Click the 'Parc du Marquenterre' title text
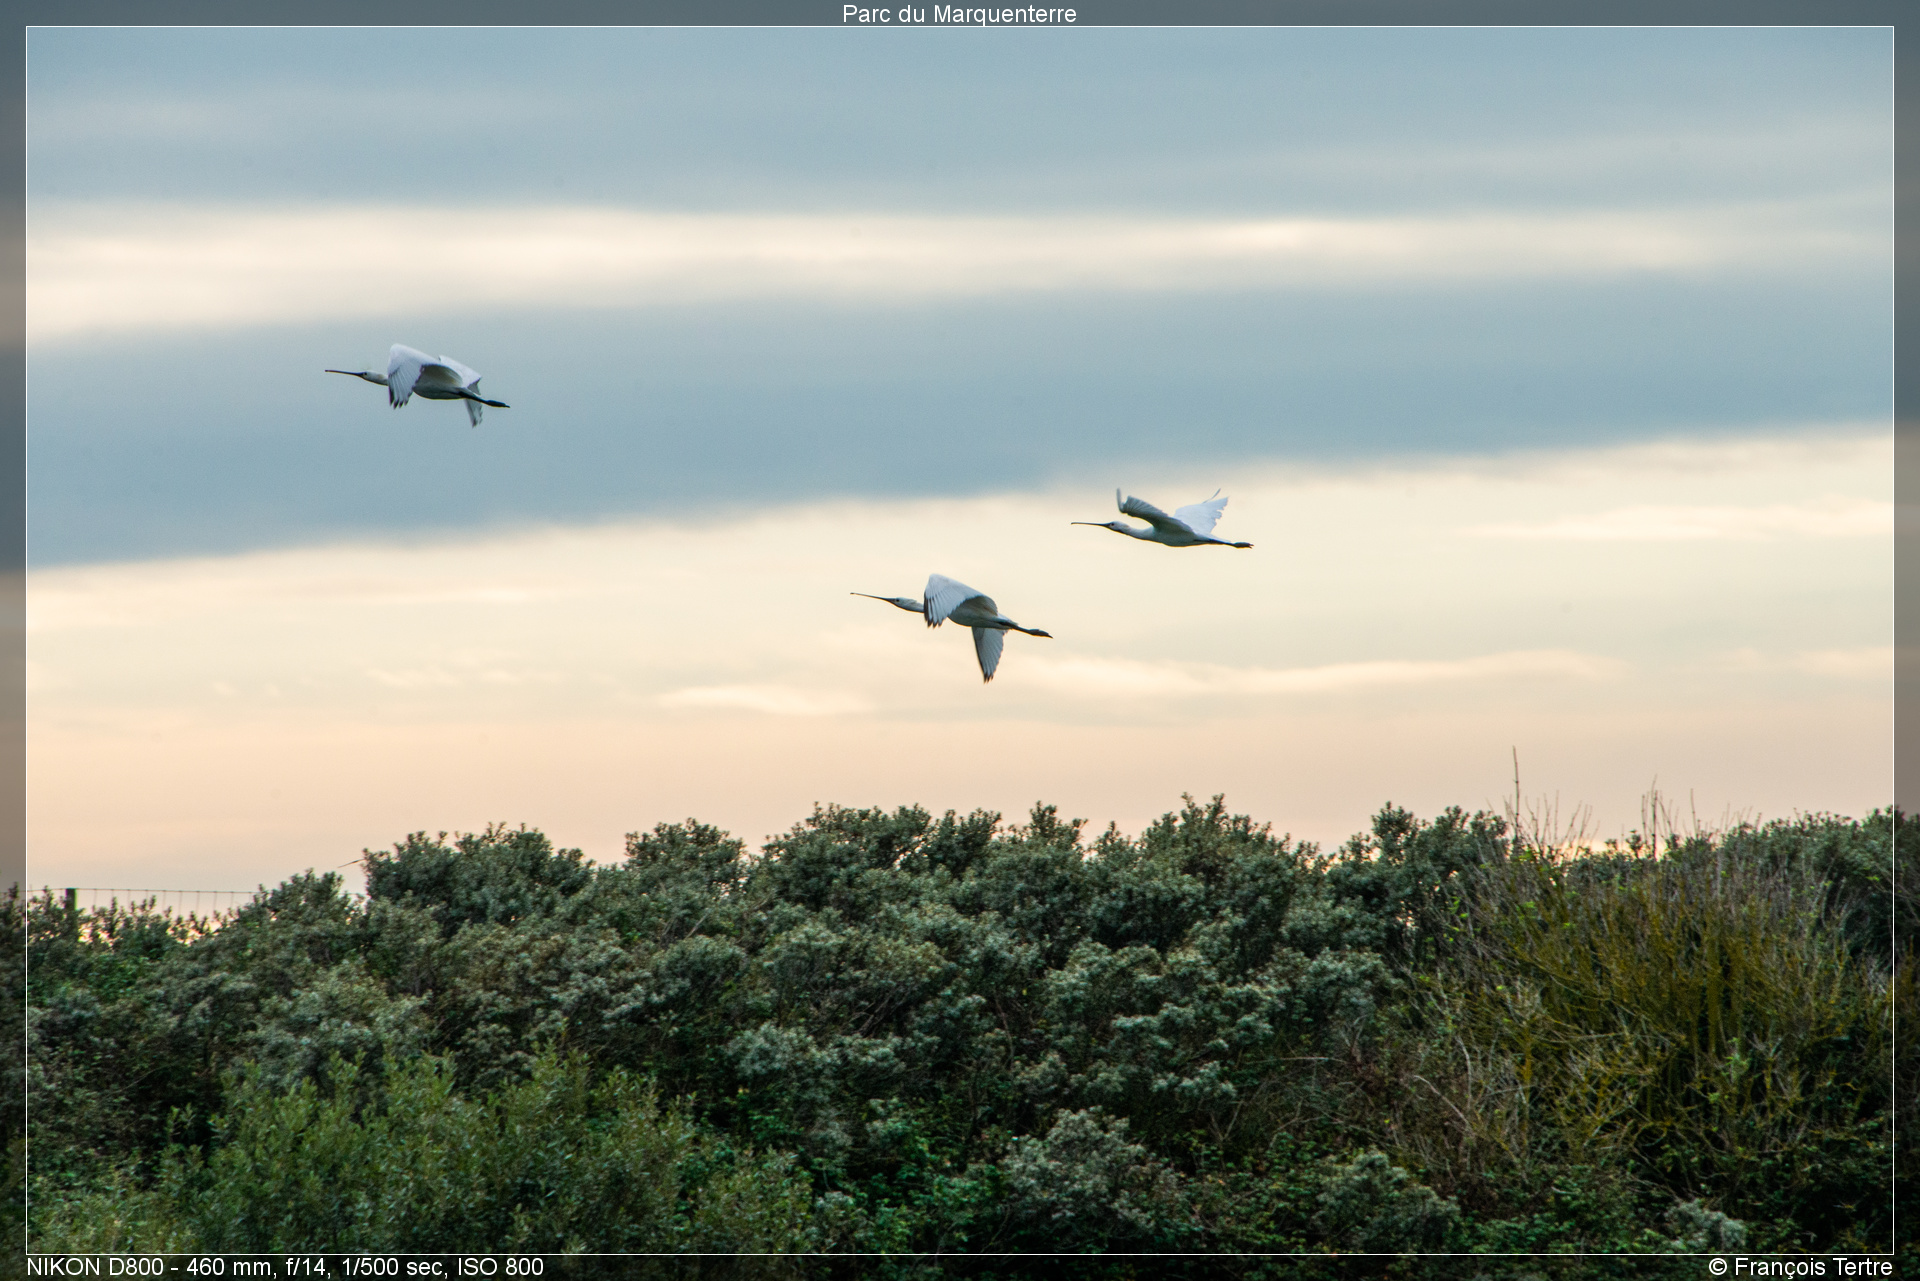 click(959, 14)
